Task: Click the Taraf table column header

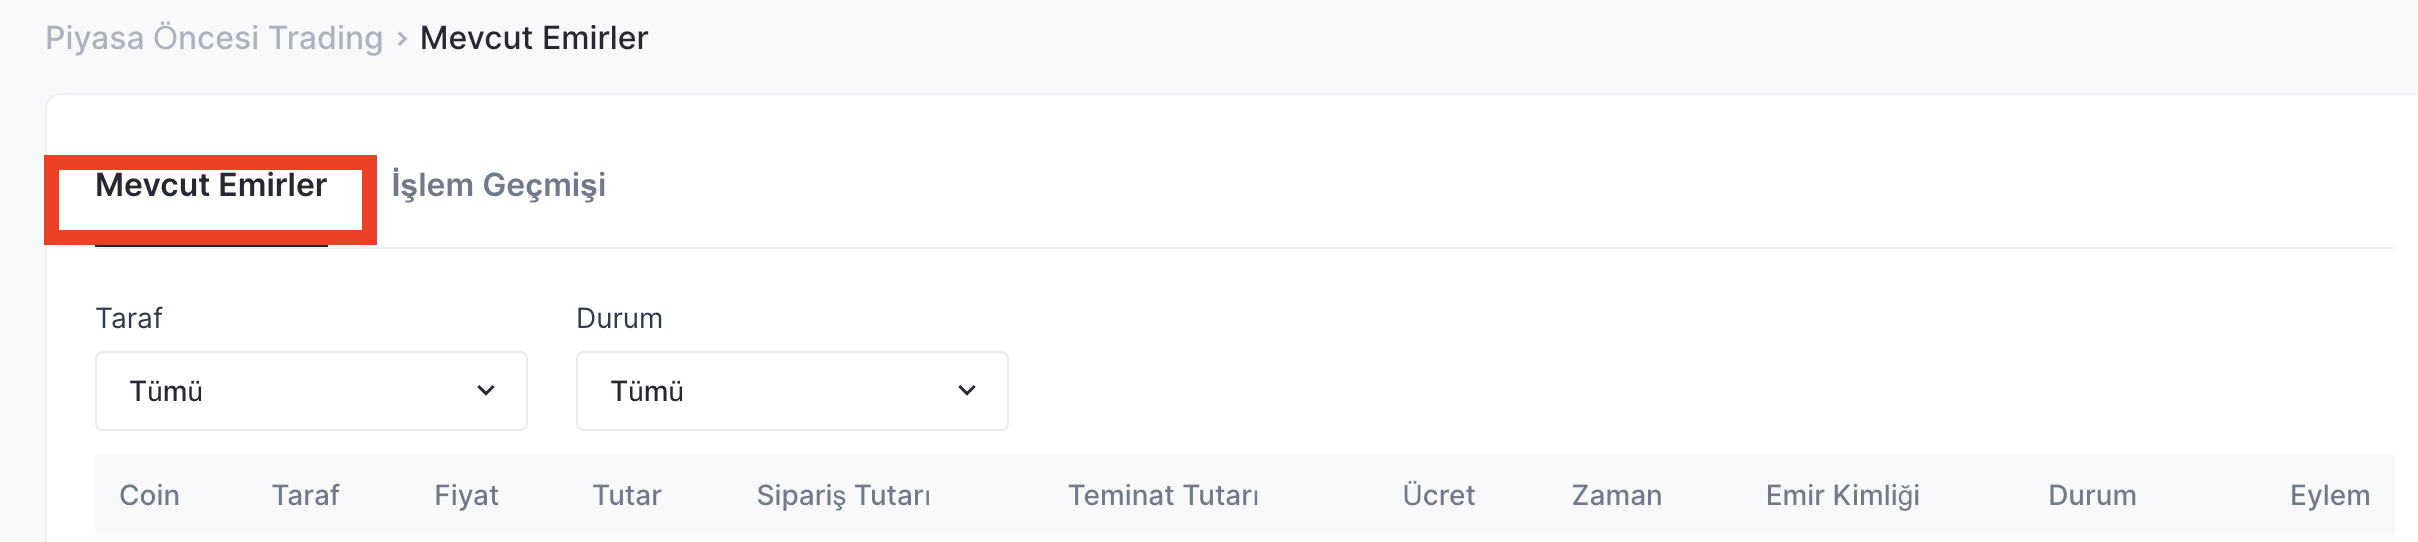Action: point(305,496)
